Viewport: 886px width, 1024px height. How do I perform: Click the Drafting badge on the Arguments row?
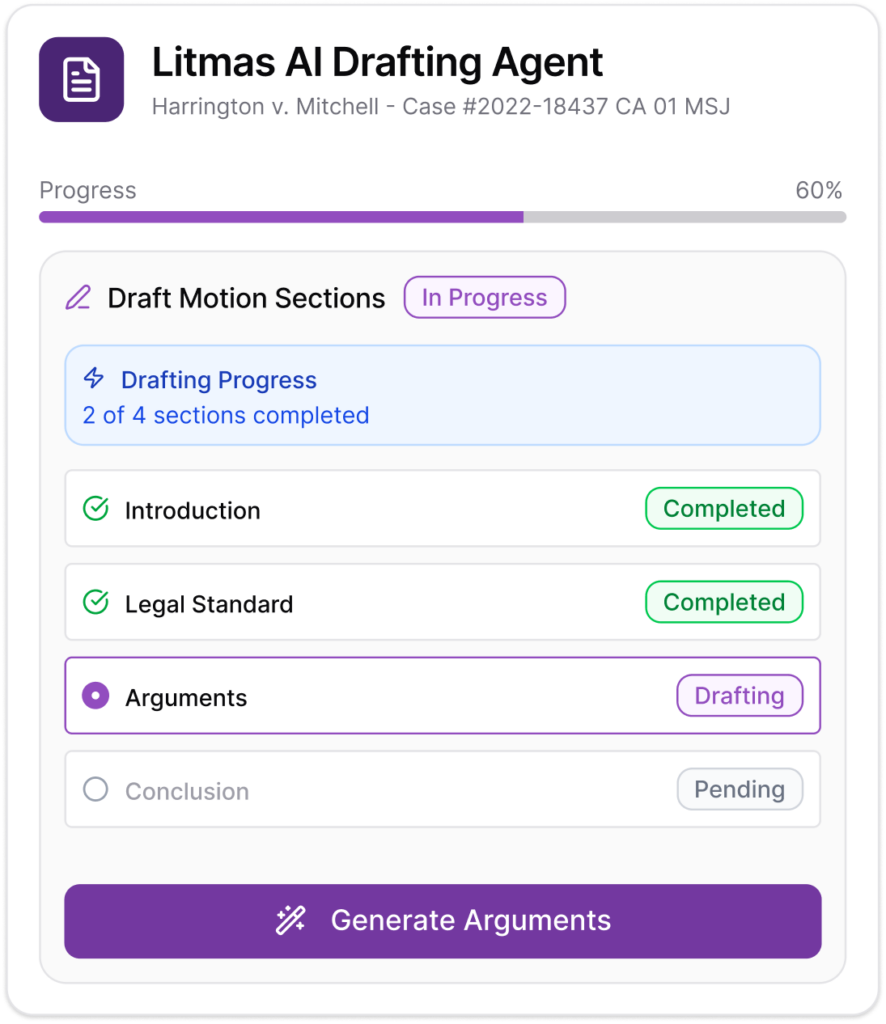[x=740, y=695]
